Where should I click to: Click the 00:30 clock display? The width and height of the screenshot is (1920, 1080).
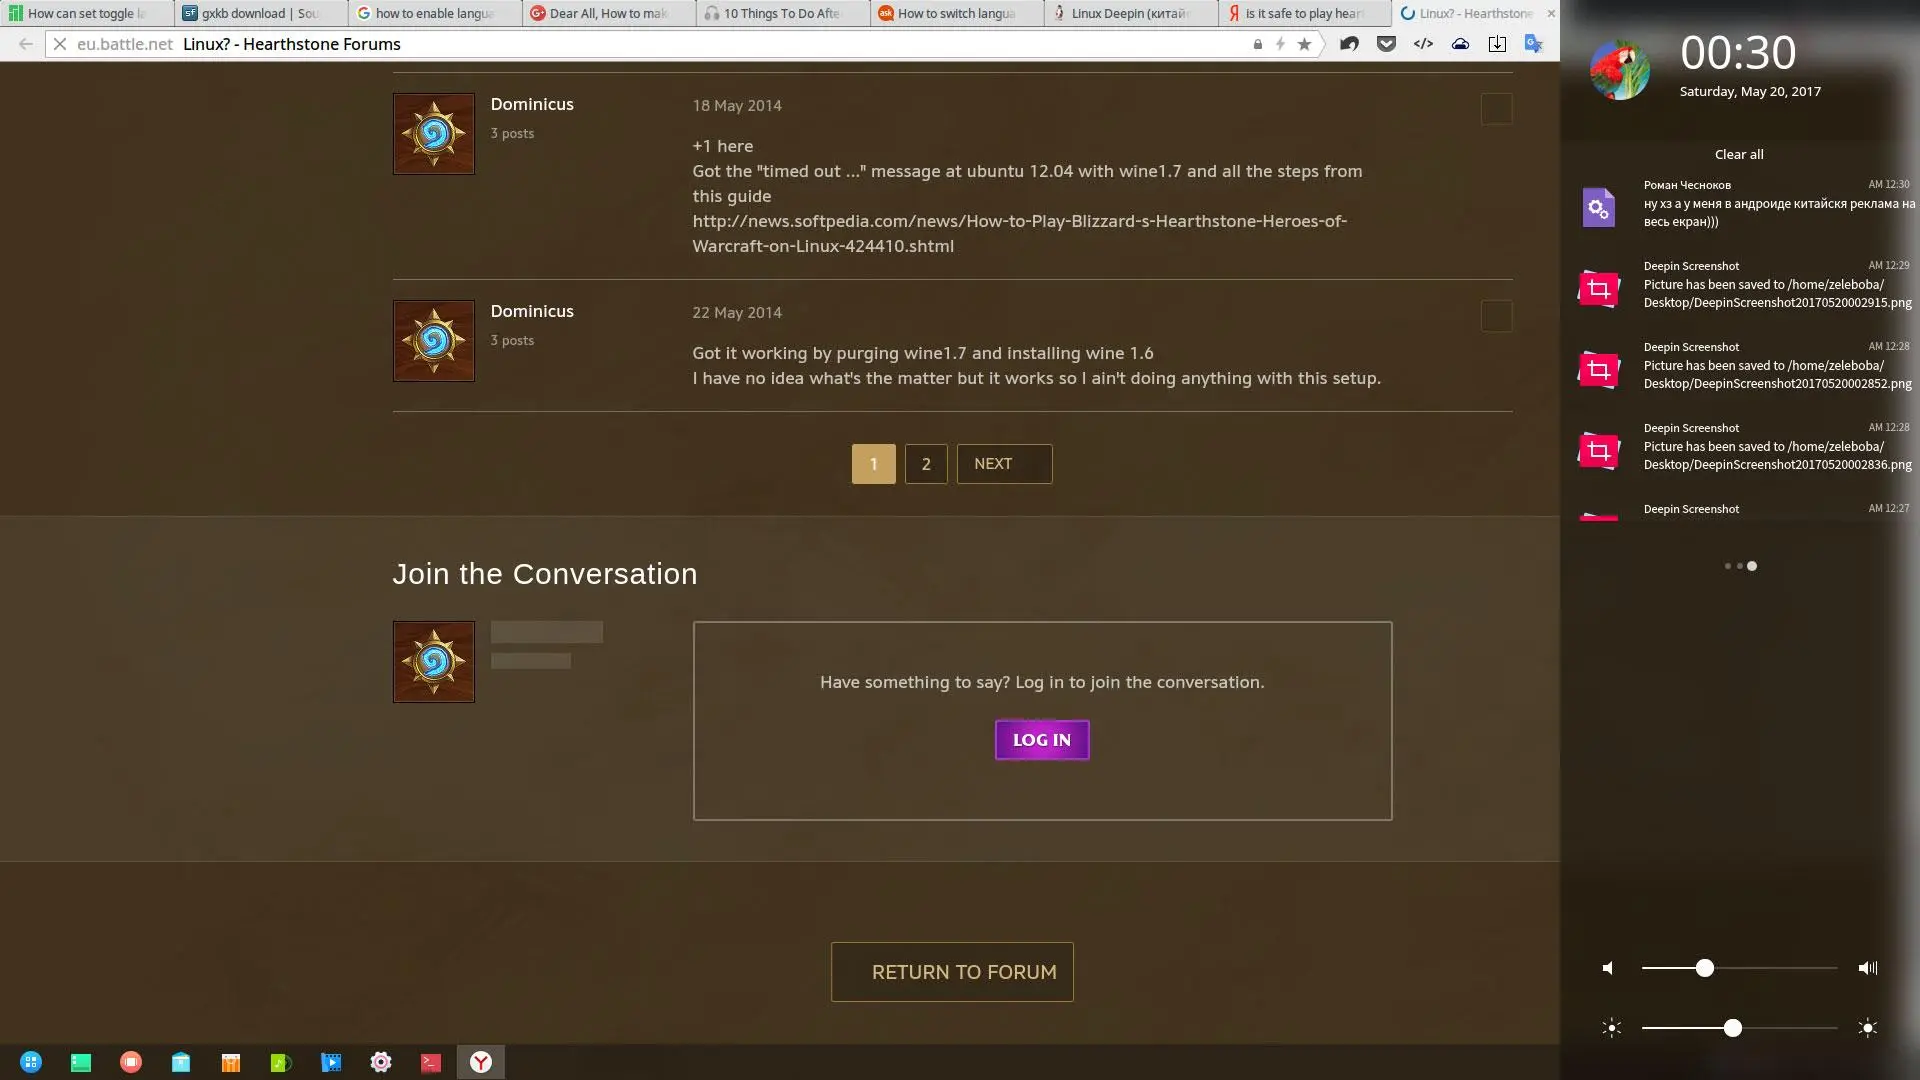click(1738, 52)
